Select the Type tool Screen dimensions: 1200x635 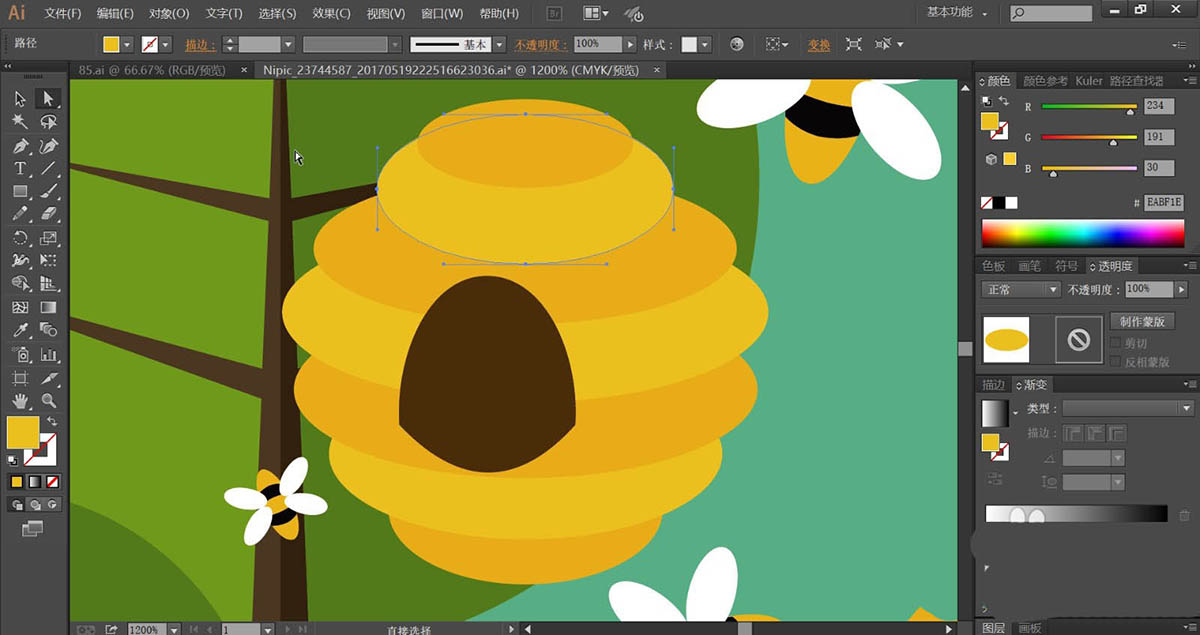coord(20,168)
